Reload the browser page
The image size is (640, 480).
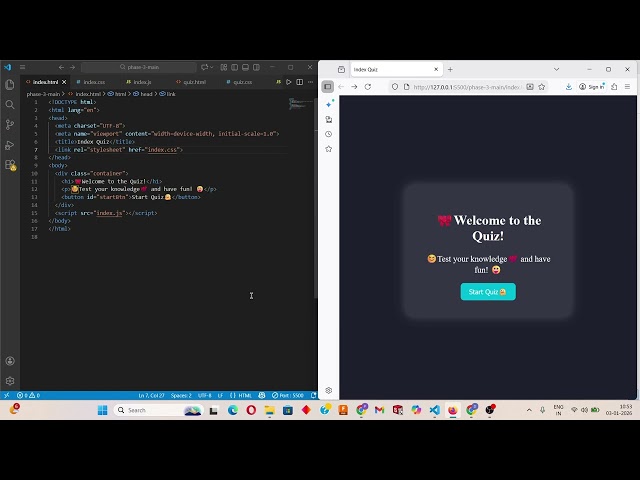(368, 87)
